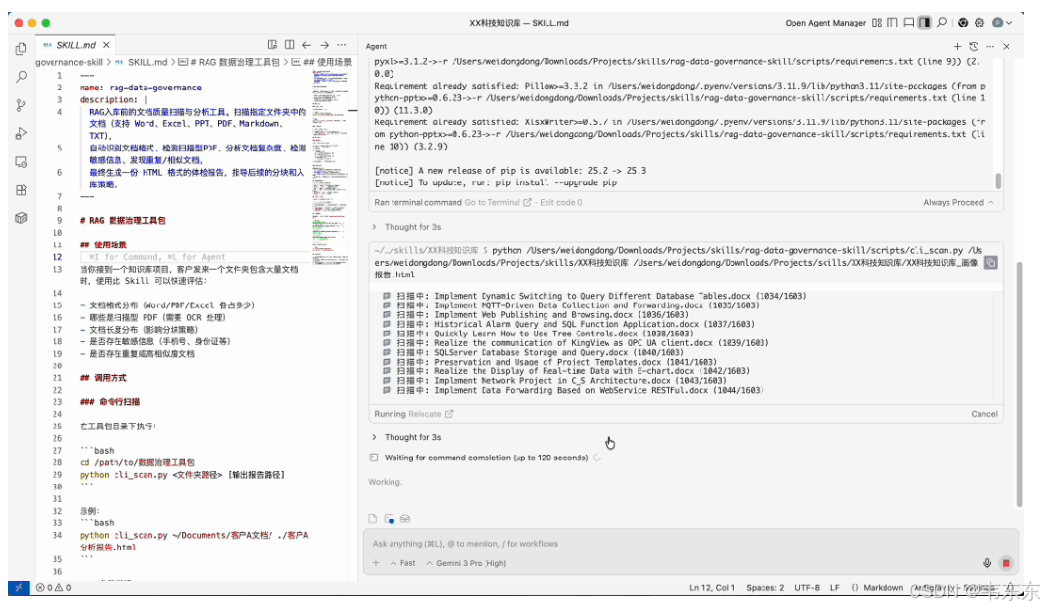Stop the agent with red stop button
Image resolution: width=1044 pixels, height=609 pixels.
(1006, 563)
